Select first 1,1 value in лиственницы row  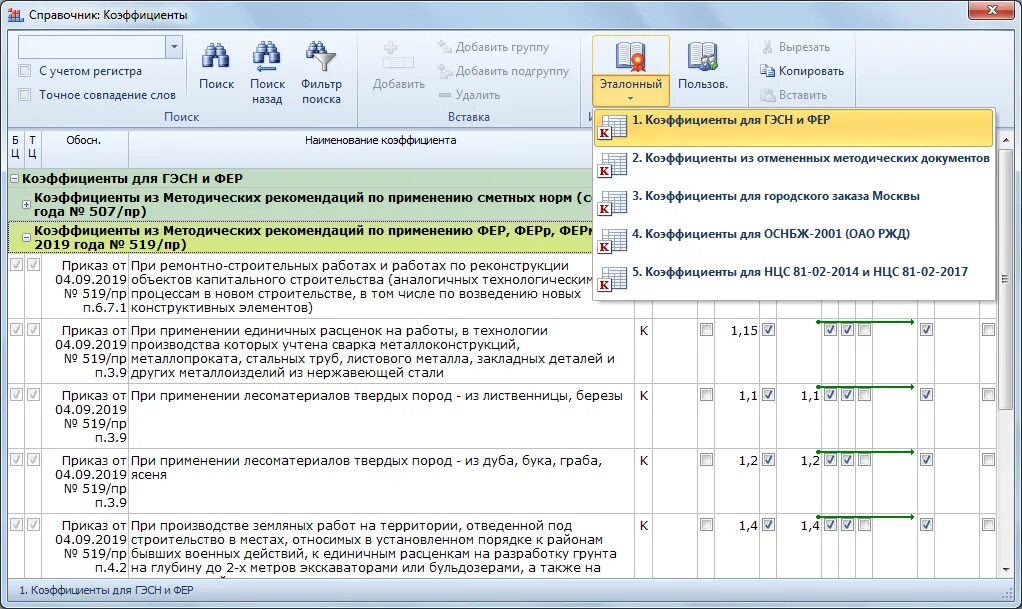748,396
